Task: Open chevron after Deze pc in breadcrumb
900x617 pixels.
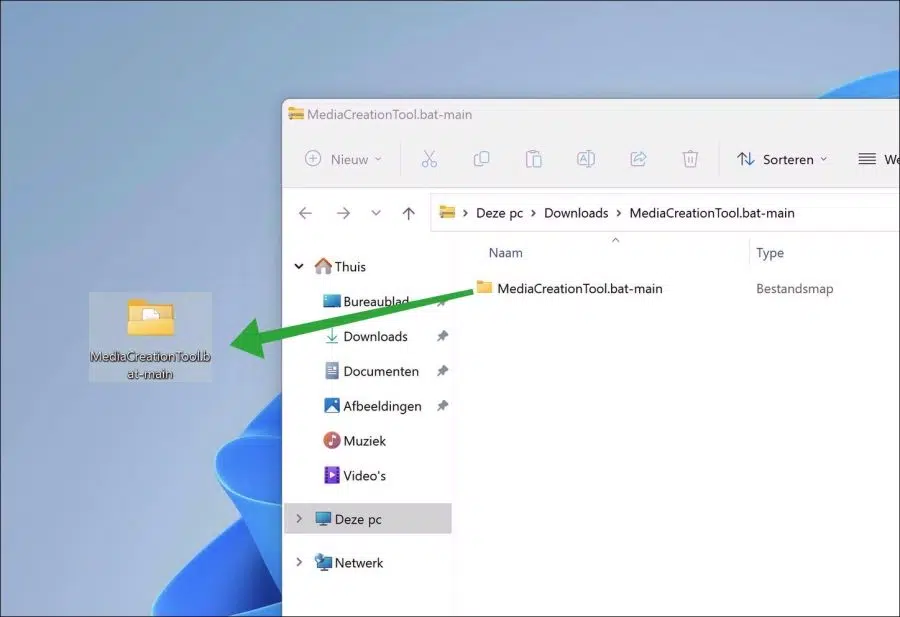Action: [x=533, y=213]
